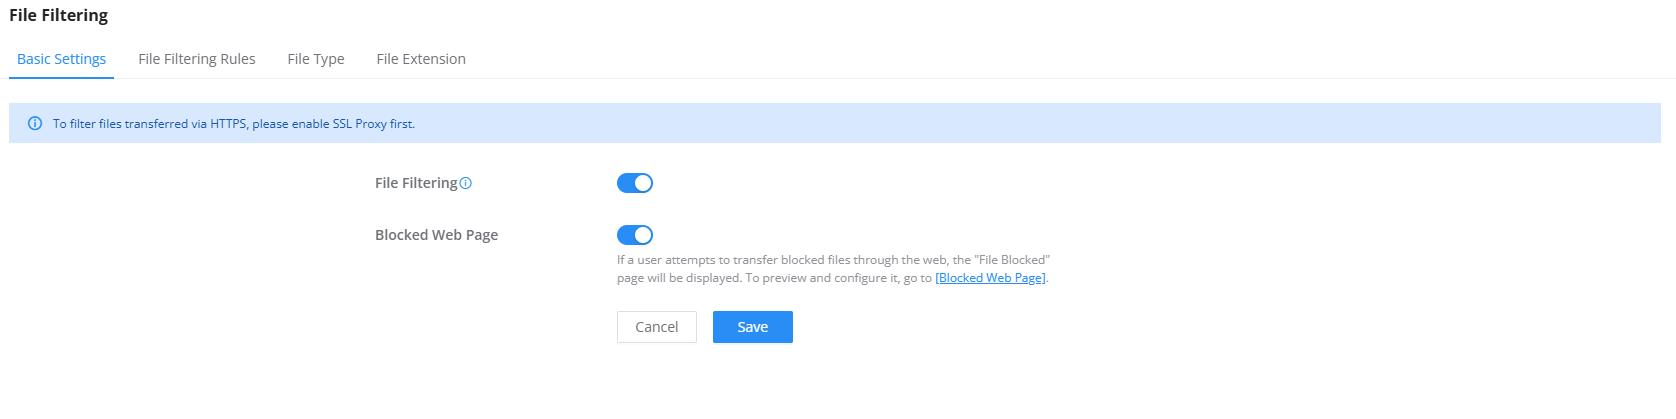Image resolution: width=1676 pixels, height=419 pixels.
Task: Click the Cancel button
Action: 657,327
